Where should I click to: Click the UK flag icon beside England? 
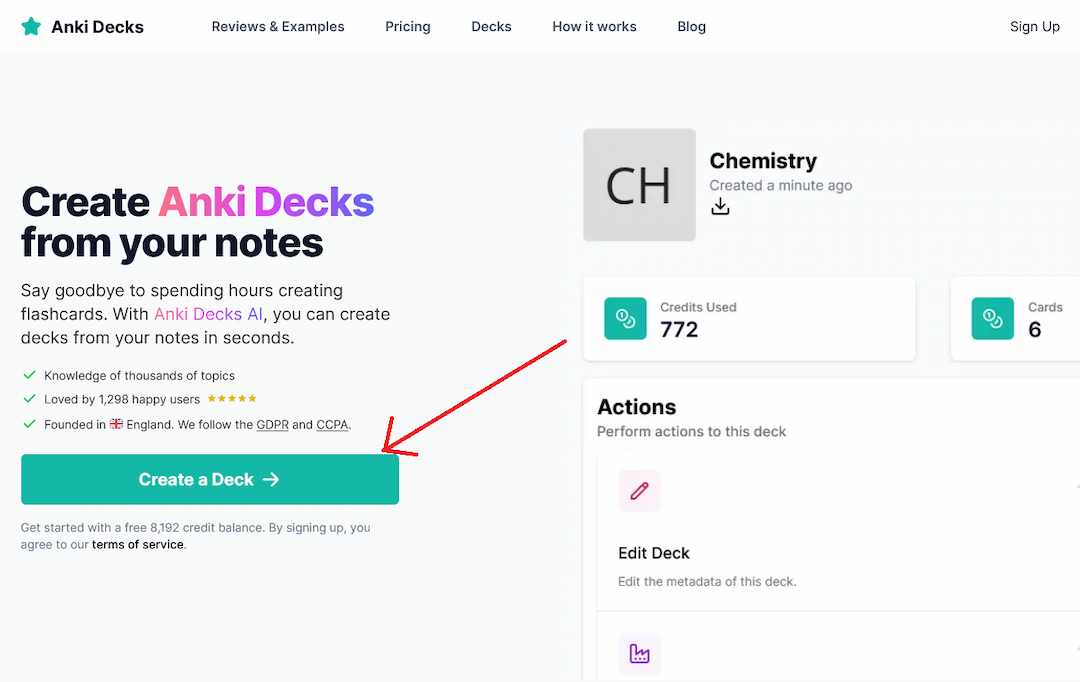[x=116, y=424]
